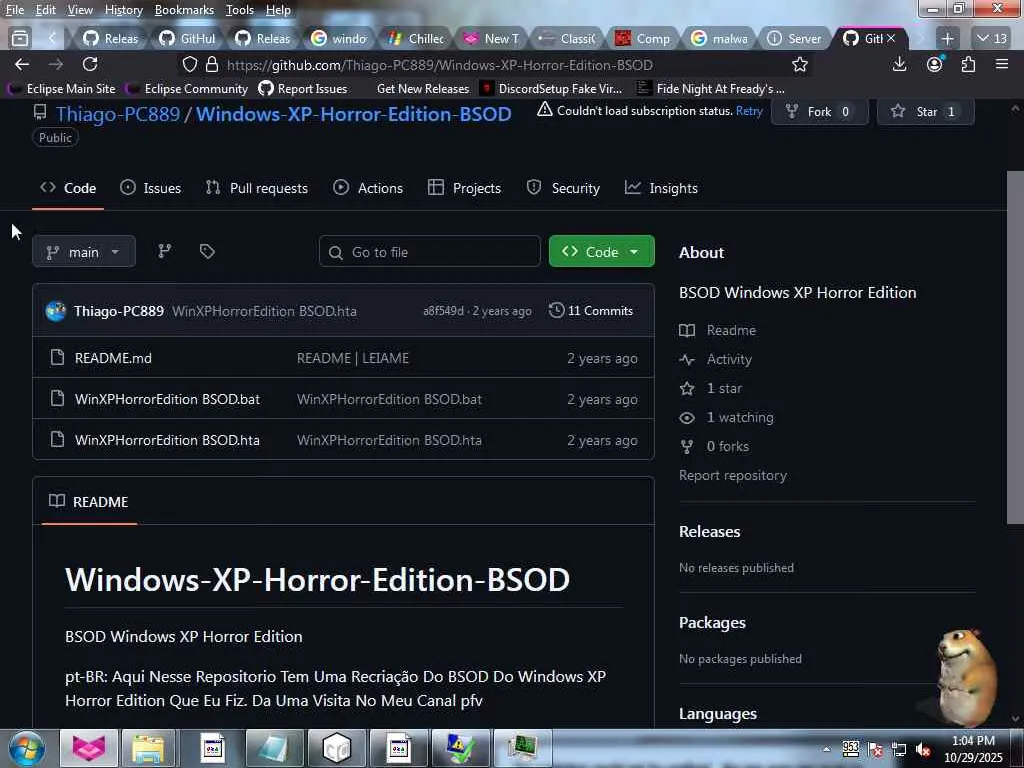The width and height of the screenshot is (1024, 768).
Task: Open the Get New Releases bookmark
Action: (x=423, y=88)
